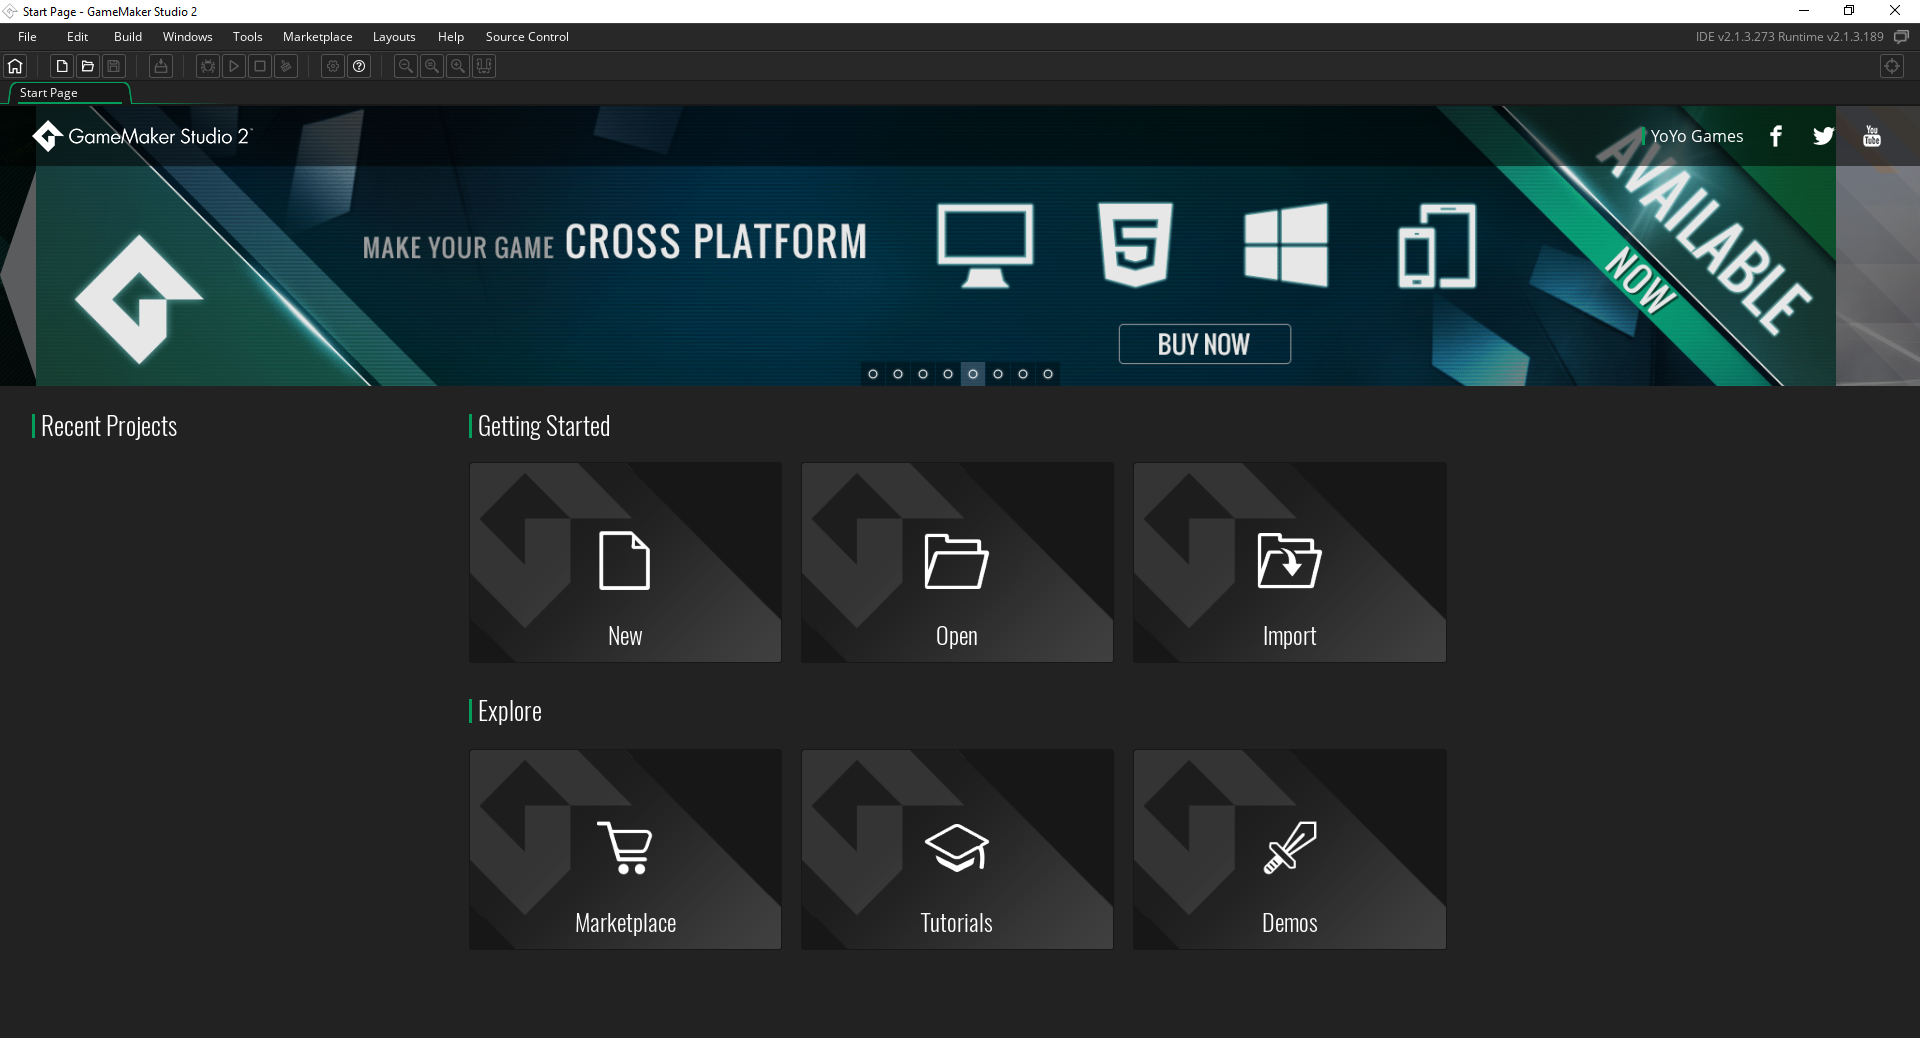Screen dimensions: 1920x1038
Task: Click the New project tile
Action: tap(625, 562)
